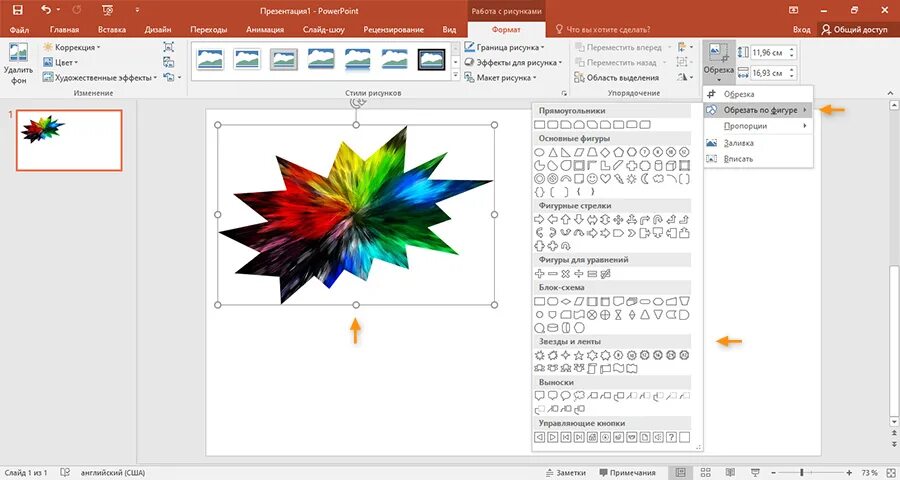Screen dimensions: 900x480
Task: Select the Smiley Face shape
Action: click(592, 179)
